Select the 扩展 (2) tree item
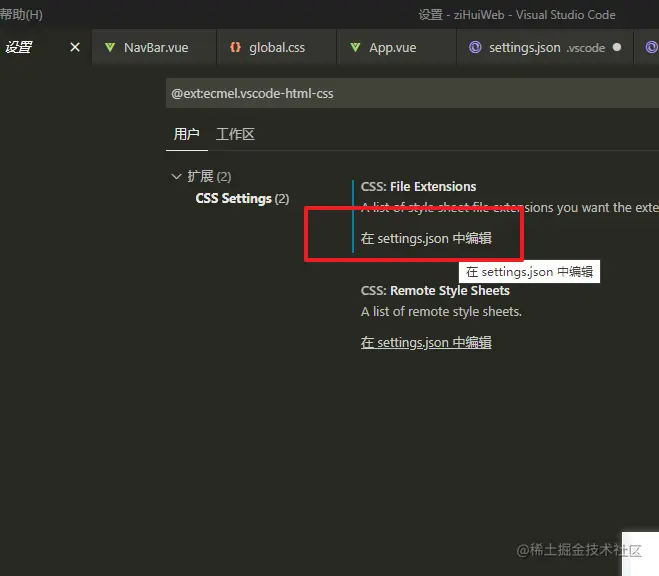Screen dimensions: 659x576 click(209, 176)
